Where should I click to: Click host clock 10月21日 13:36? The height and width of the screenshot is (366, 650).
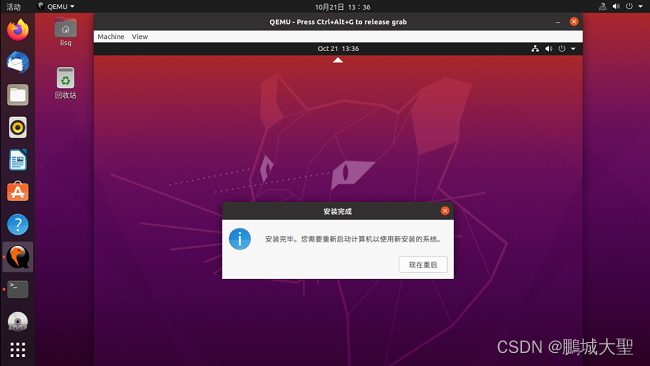click(342, 7)
